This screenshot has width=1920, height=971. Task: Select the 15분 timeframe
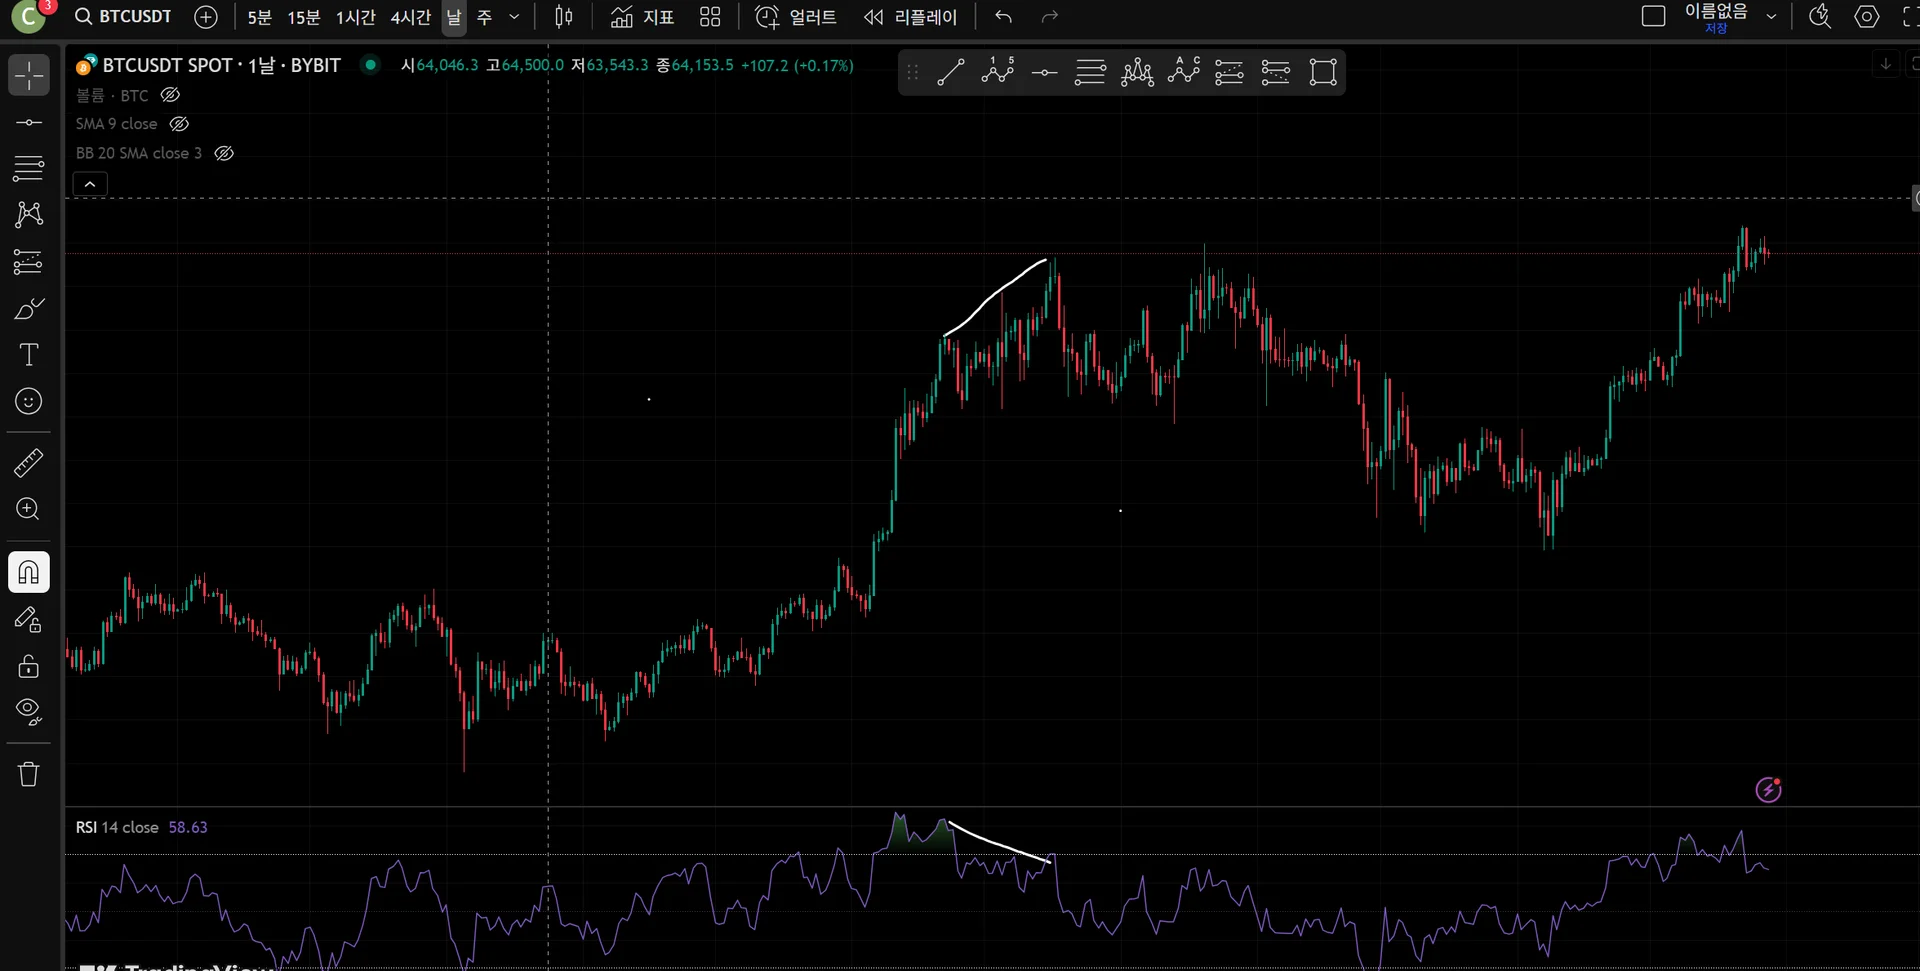[303, 17]
